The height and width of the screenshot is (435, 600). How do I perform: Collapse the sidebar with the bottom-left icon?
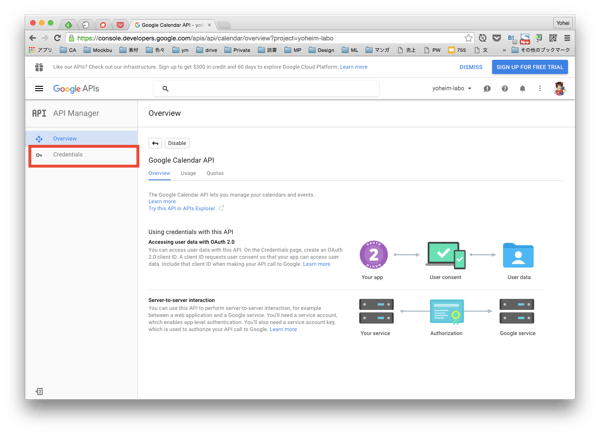39,391
